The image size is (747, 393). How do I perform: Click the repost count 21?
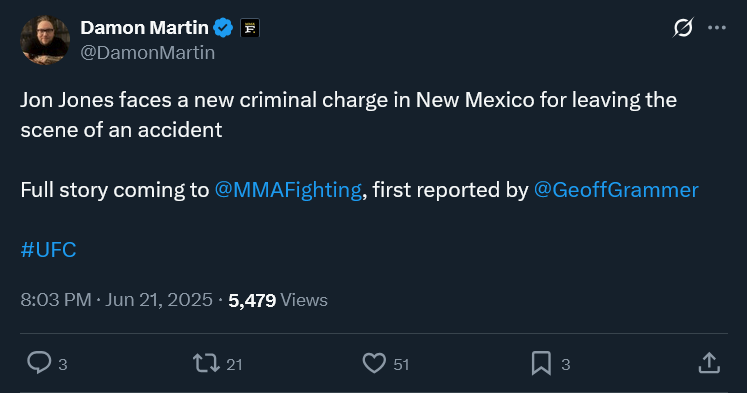point(234,364)
